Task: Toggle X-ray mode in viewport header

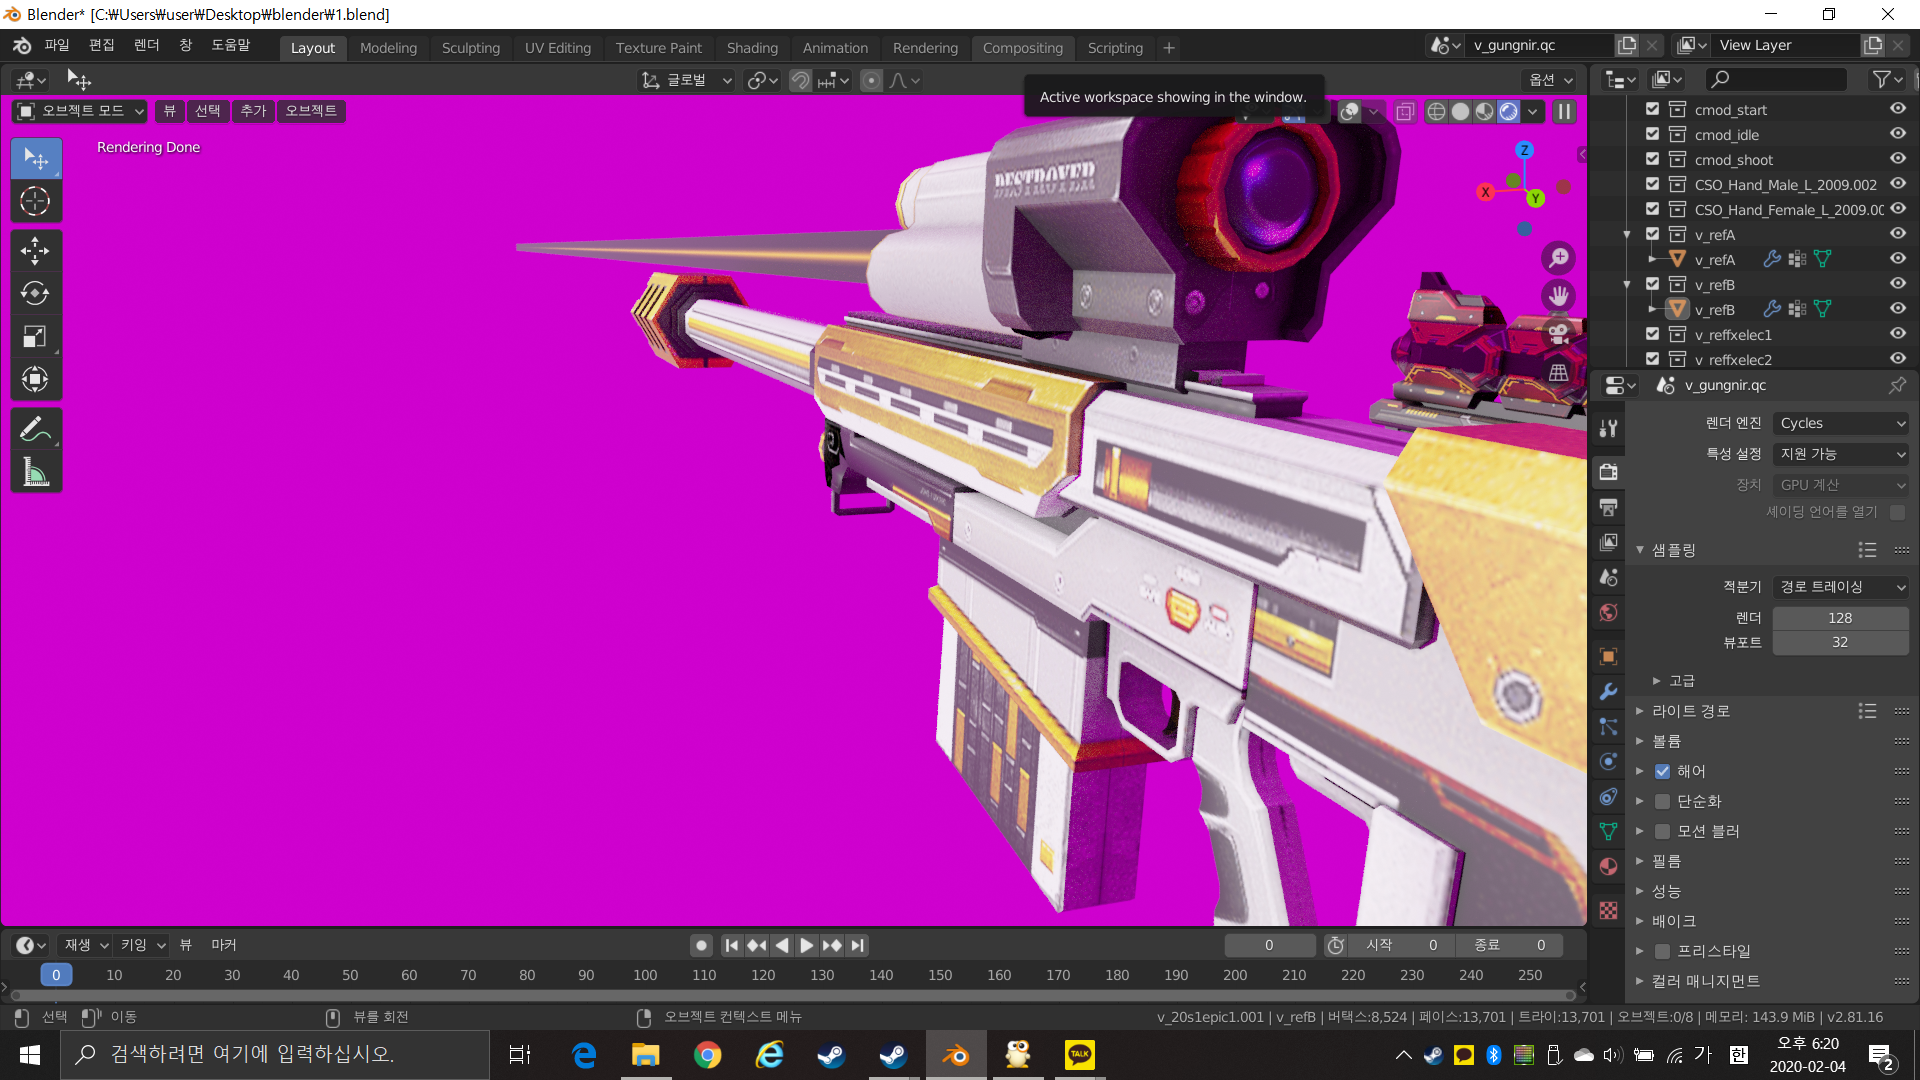Action: (1404, 111)
